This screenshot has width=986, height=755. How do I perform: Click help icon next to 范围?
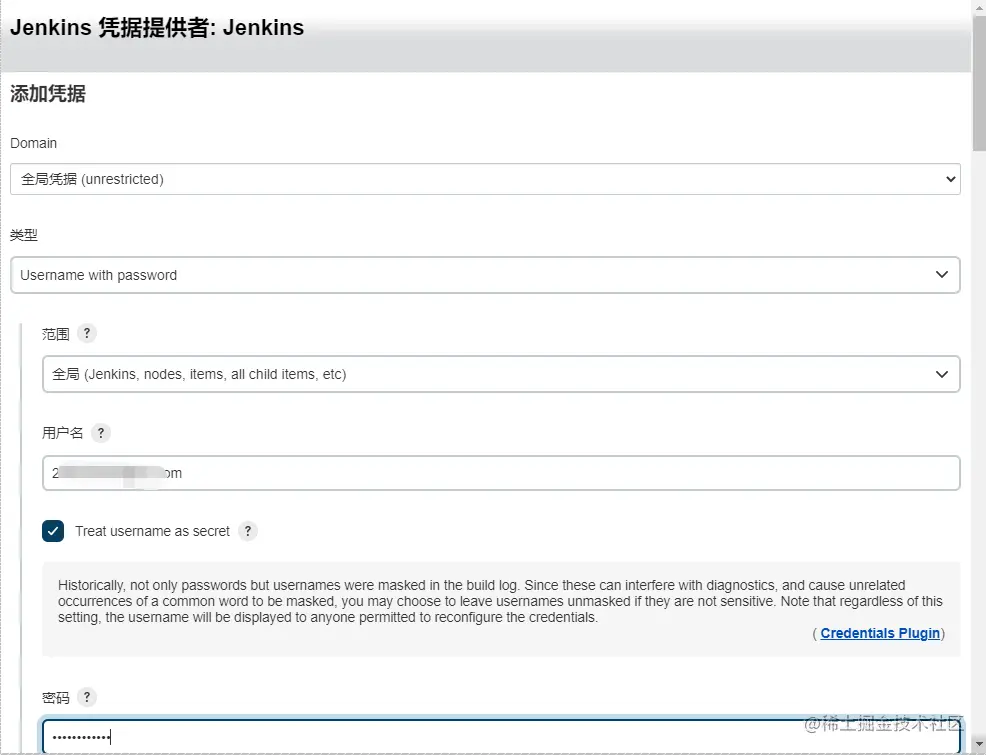tap(87, 333)
